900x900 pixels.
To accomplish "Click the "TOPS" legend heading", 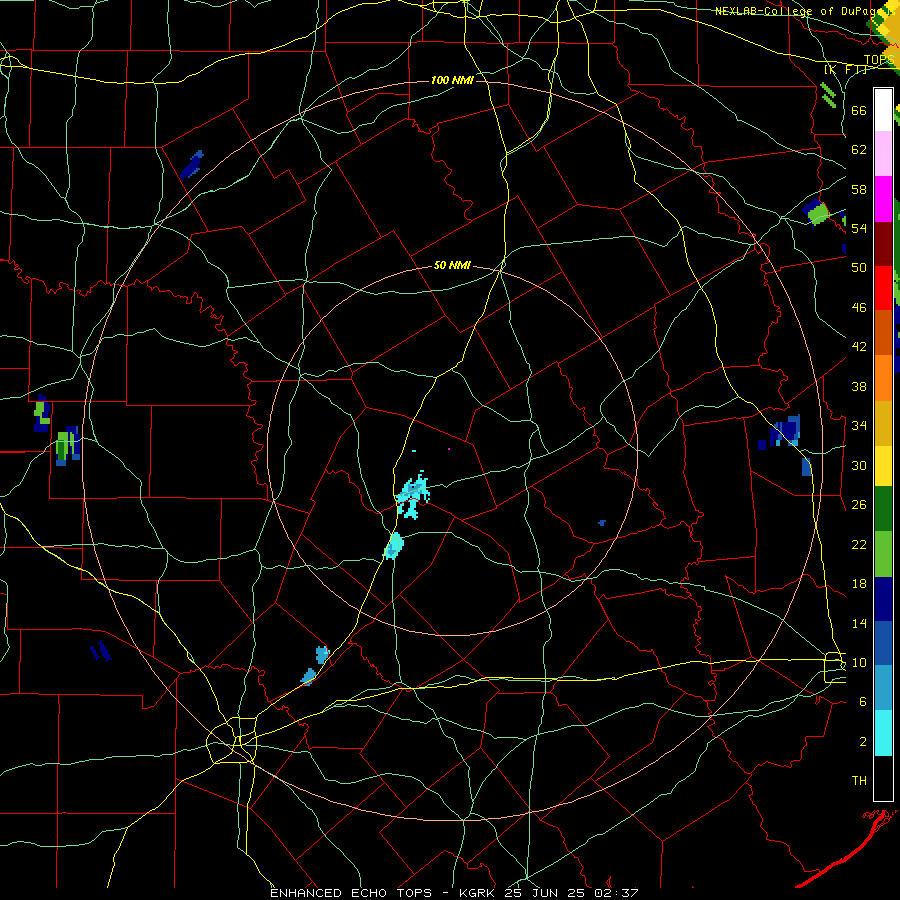I will 879,60.
